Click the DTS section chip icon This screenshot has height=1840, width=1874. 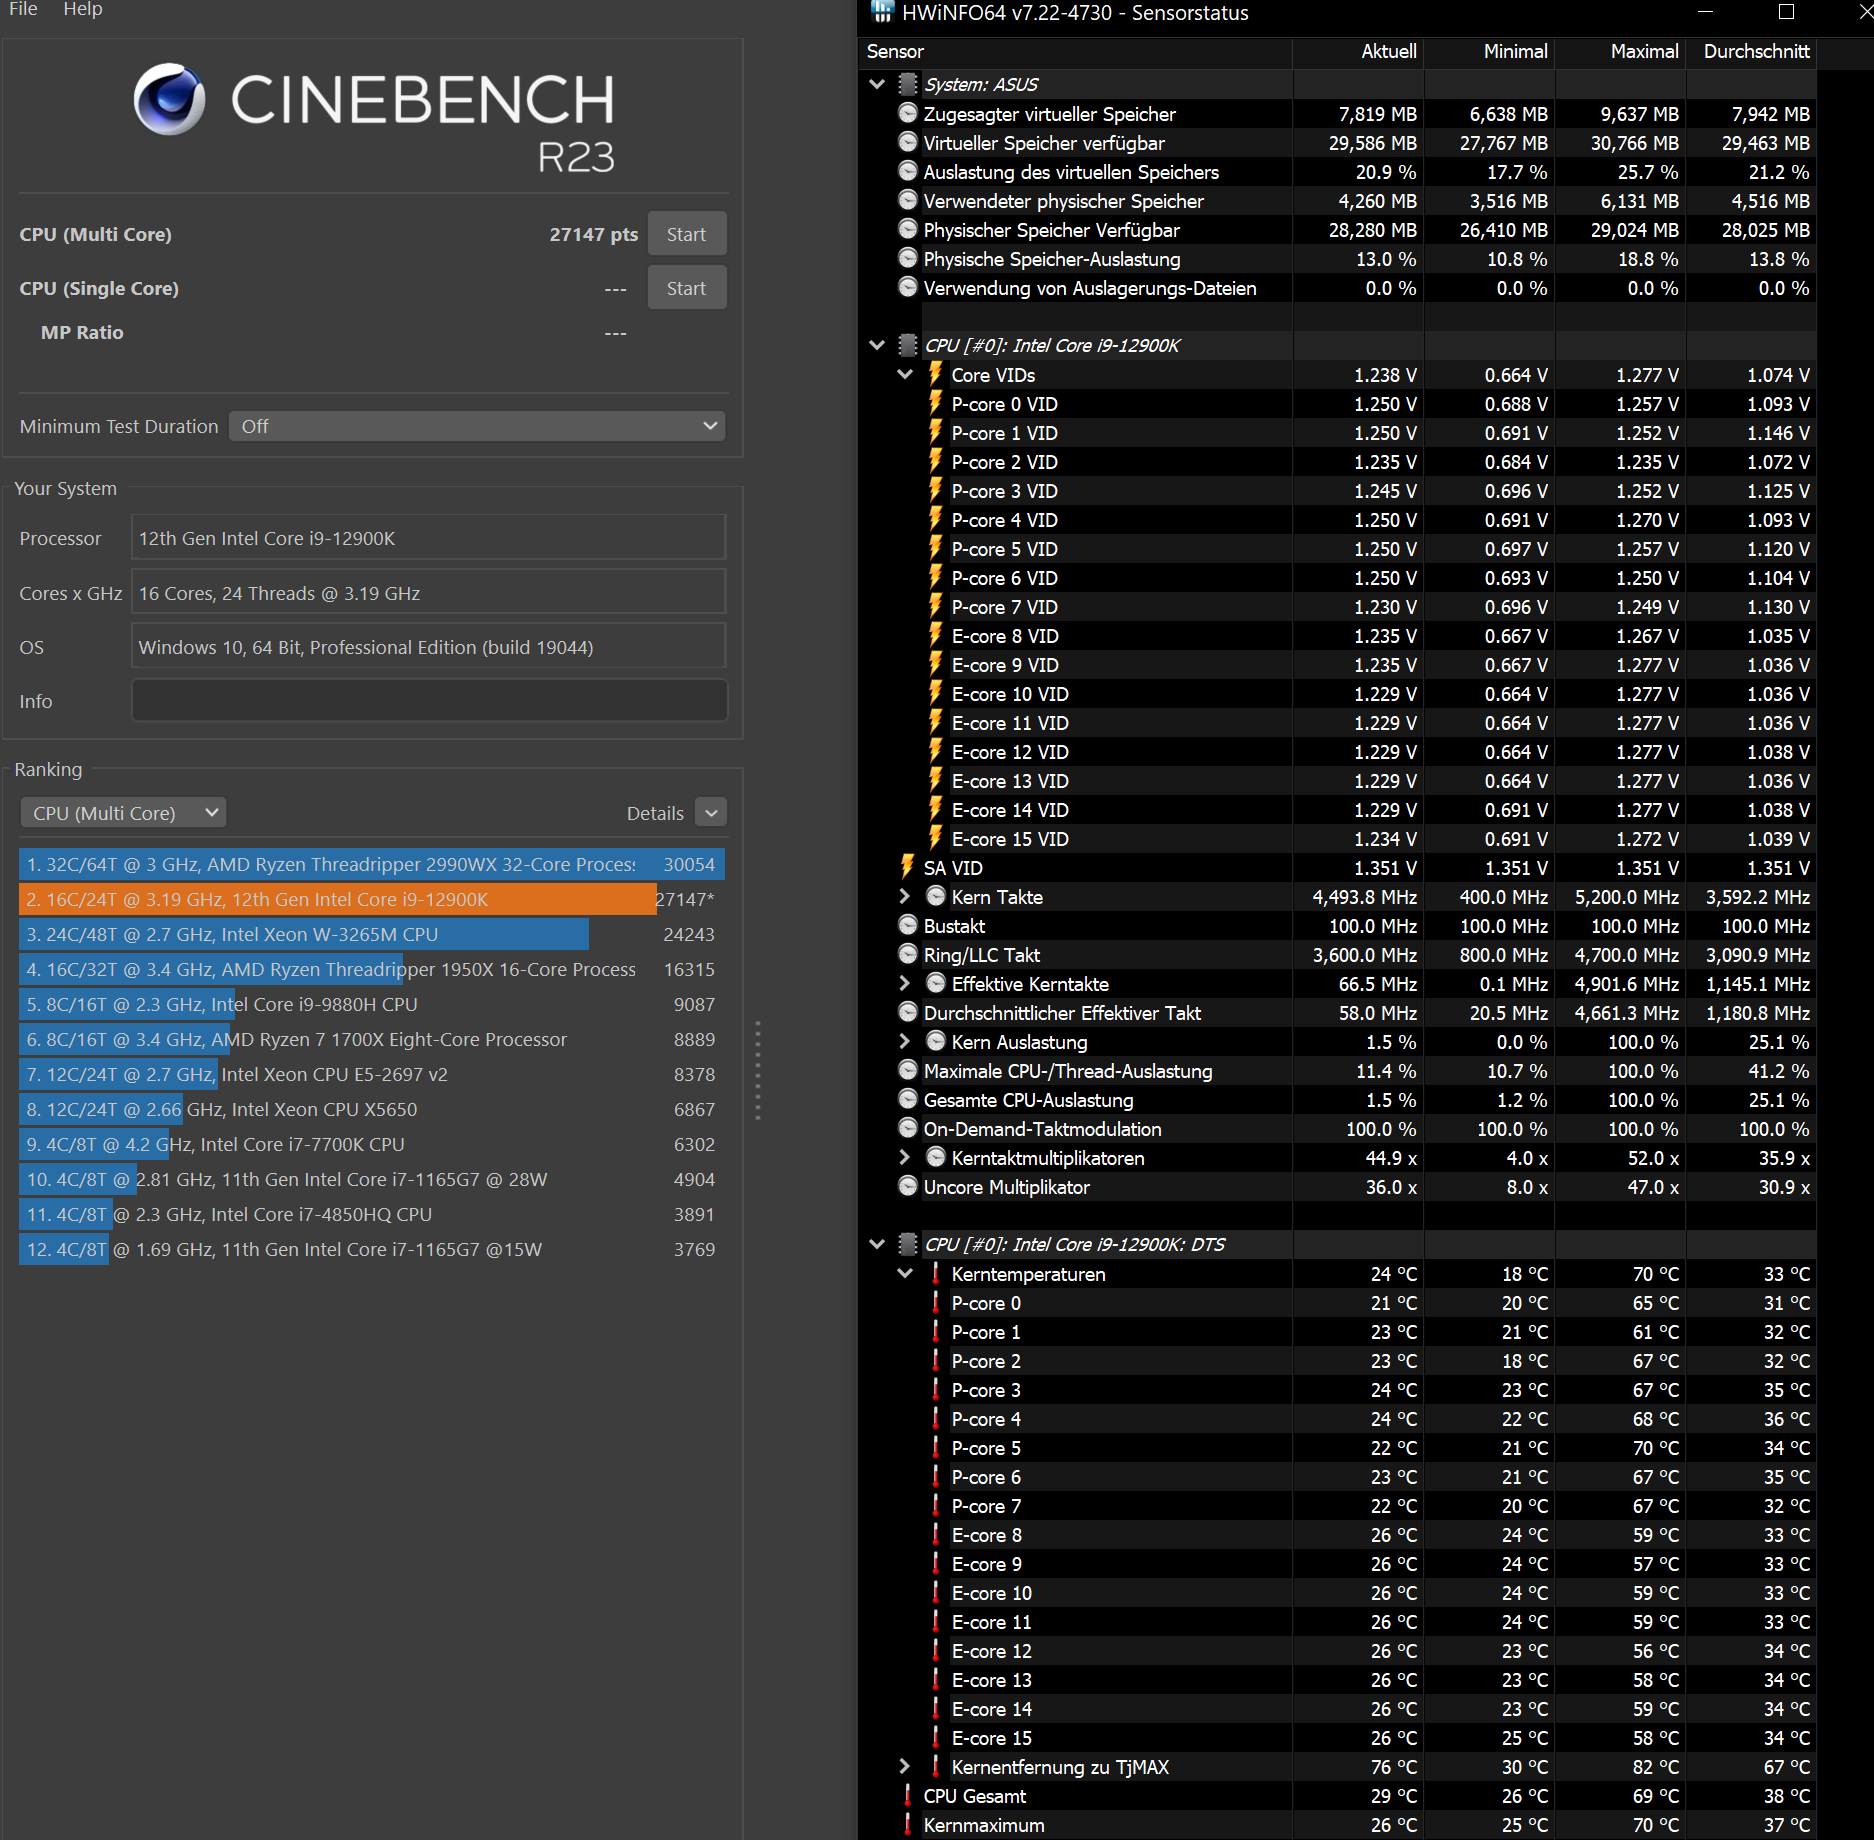907,1244
